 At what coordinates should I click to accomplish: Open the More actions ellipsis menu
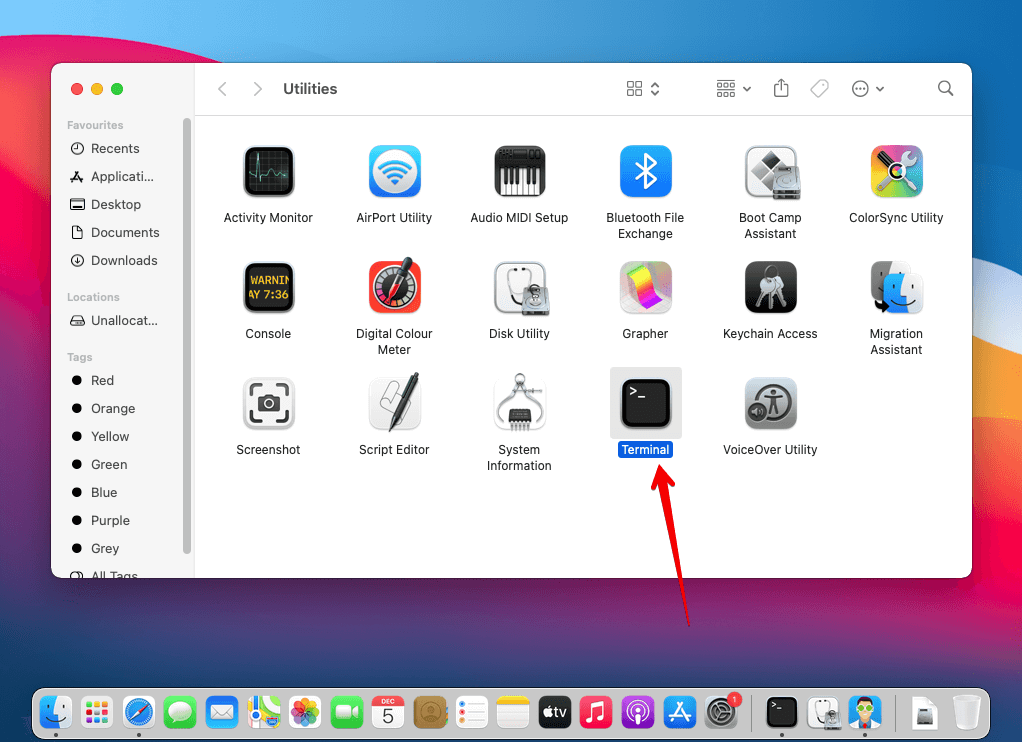pos(868,89)
